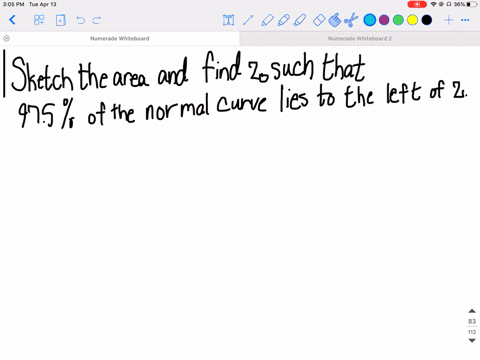Tap the handwritten 97.5 % text
This screenshot has width=480, height=360.
[46, 113]
